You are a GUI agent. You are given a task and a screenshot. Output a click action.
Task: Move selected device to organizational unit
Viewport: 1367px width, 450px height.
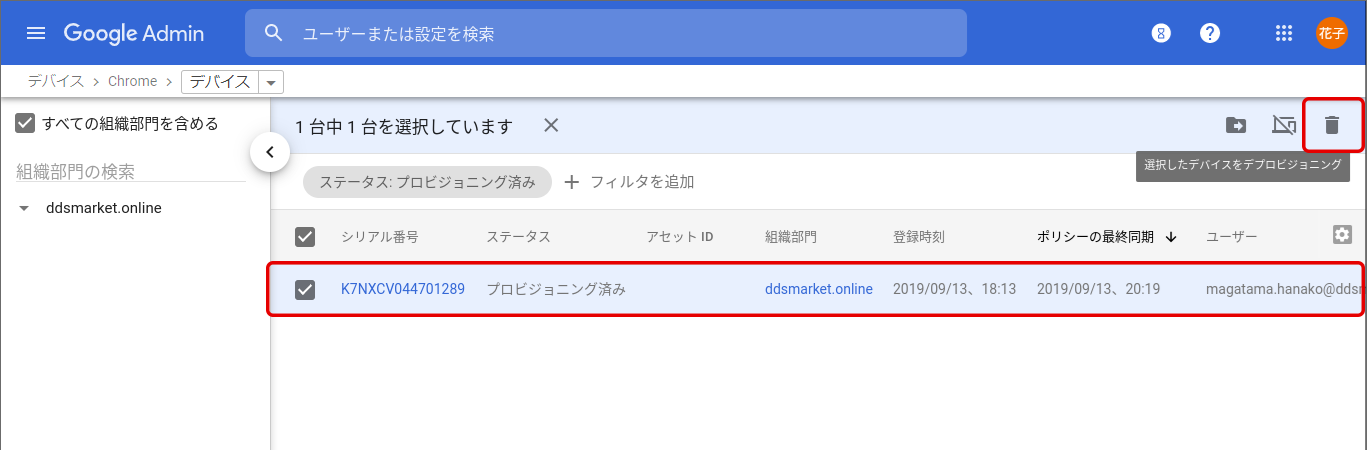point(1236,125)
